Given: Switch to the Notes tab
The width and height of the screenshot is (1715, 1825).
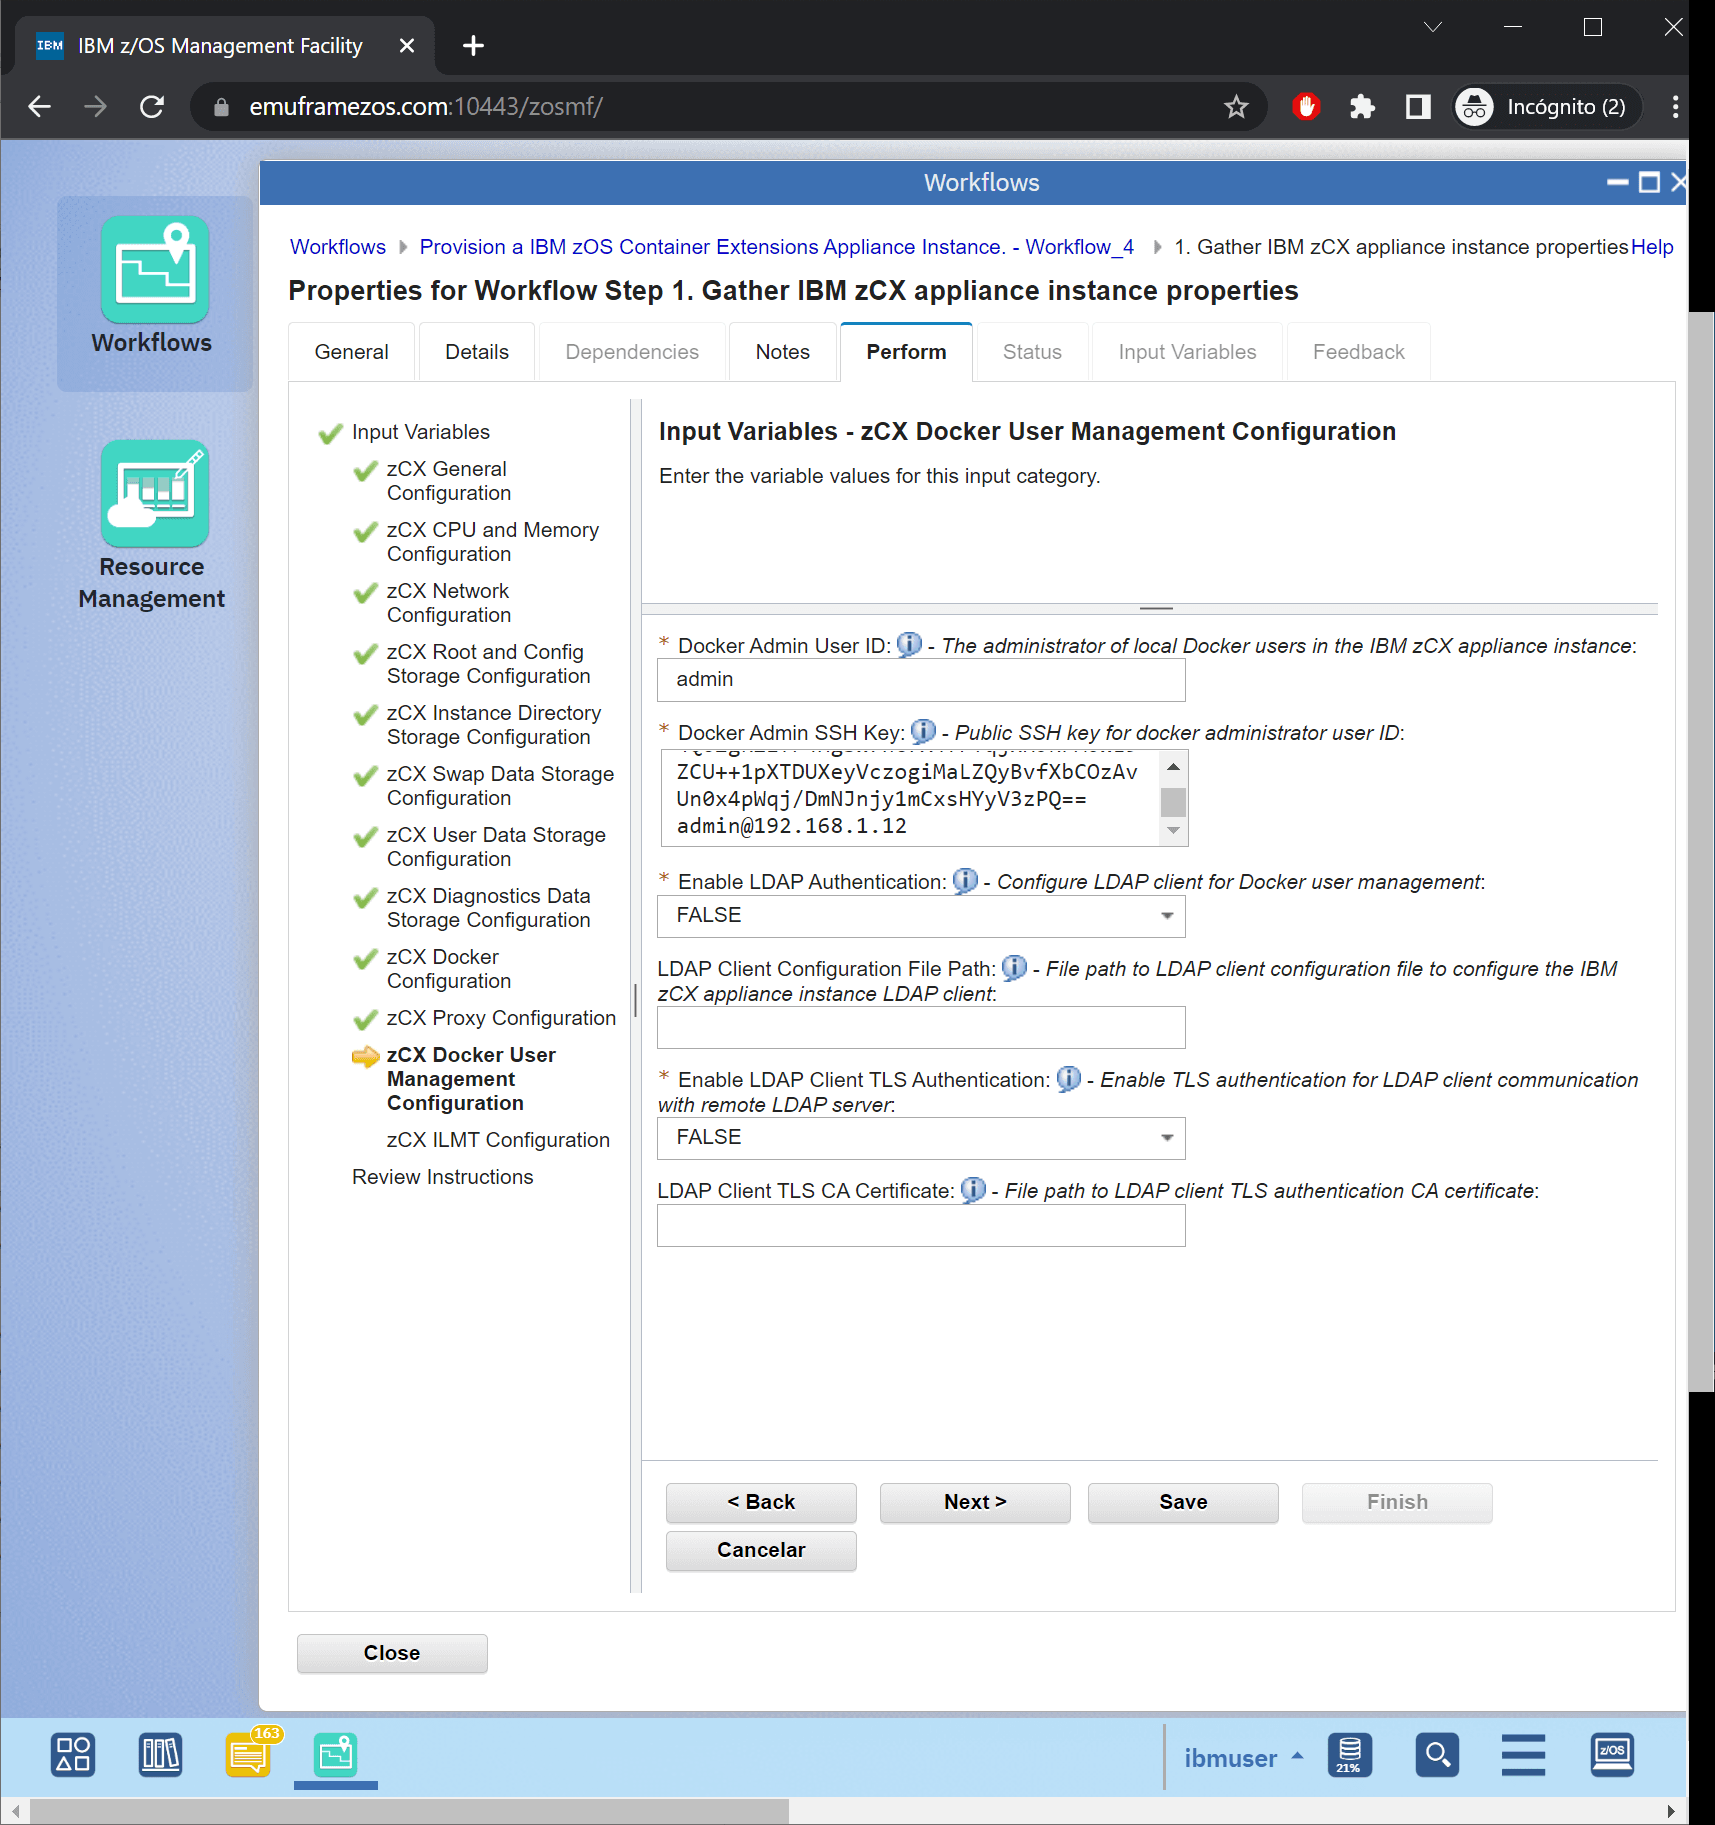Looking at the screenshot, I should click(x=782, y=351).
